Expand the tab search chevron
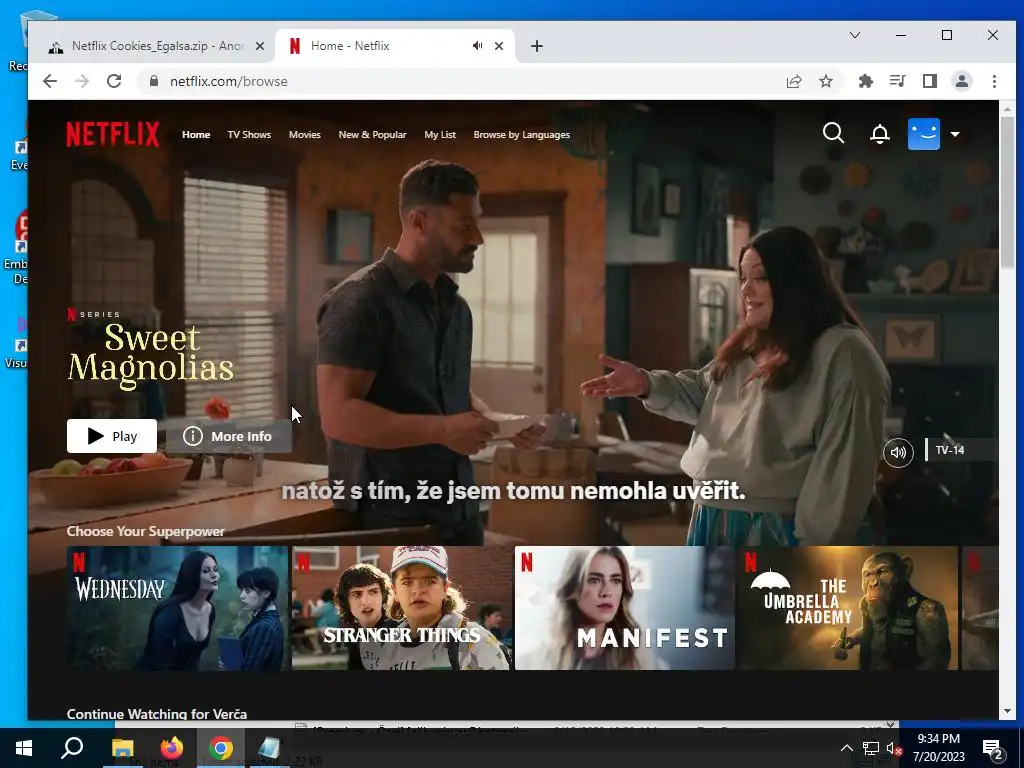This screenshot has width=1024, height=768. pos(855,35)
